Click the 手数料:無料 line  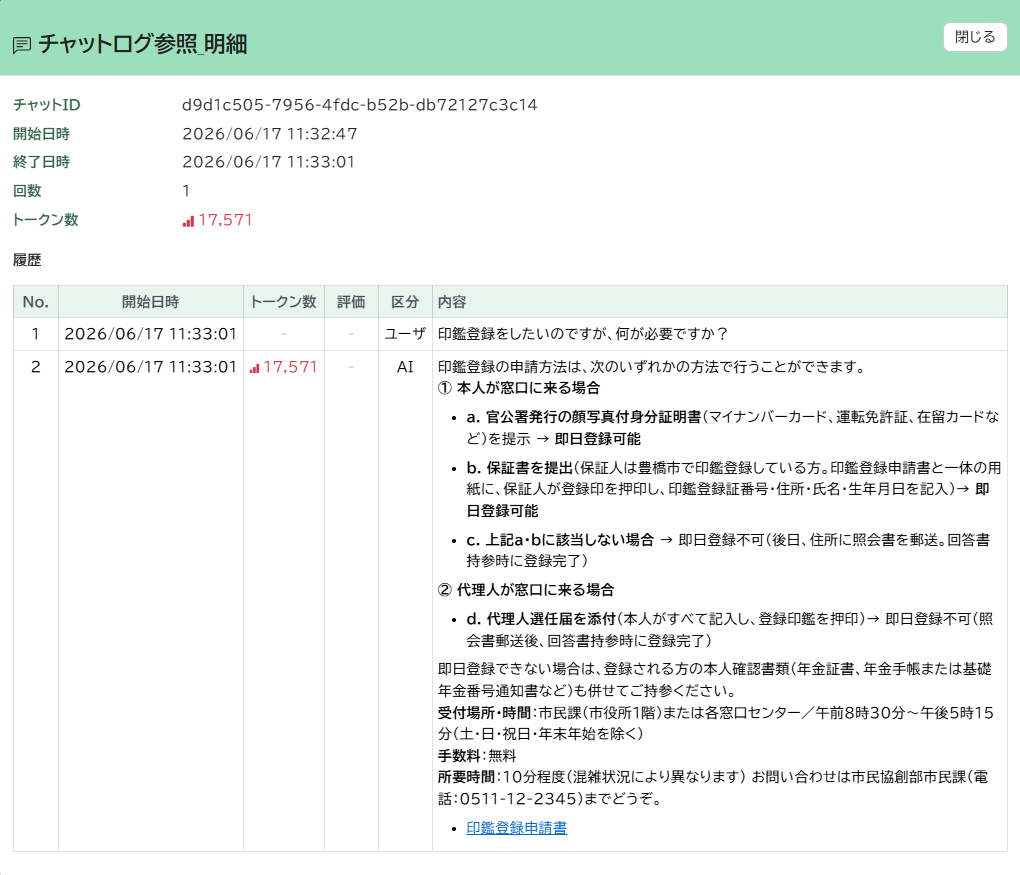tap(477, 755)
